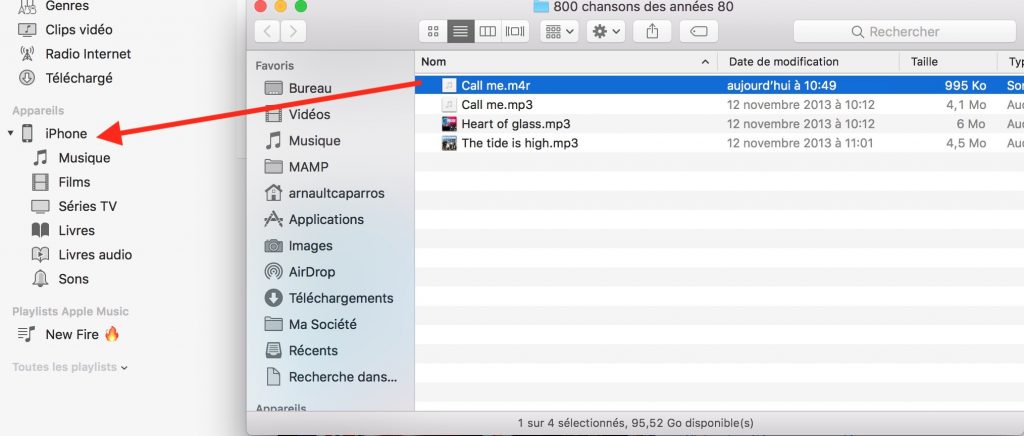
Task: Open Musique in Finder favorites
Action: [315, 140]
